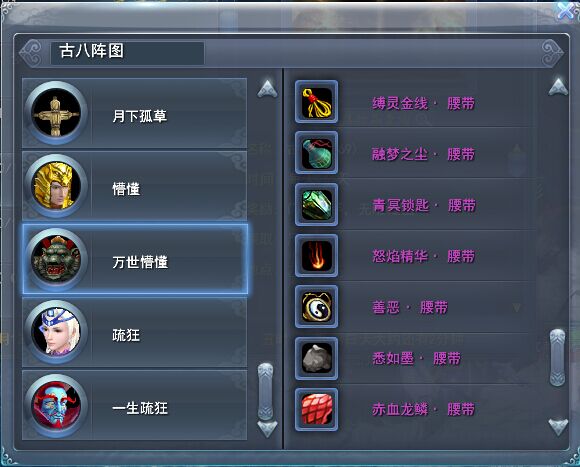Select the 万世懵懂 boss entry

[x=135, y=259]
